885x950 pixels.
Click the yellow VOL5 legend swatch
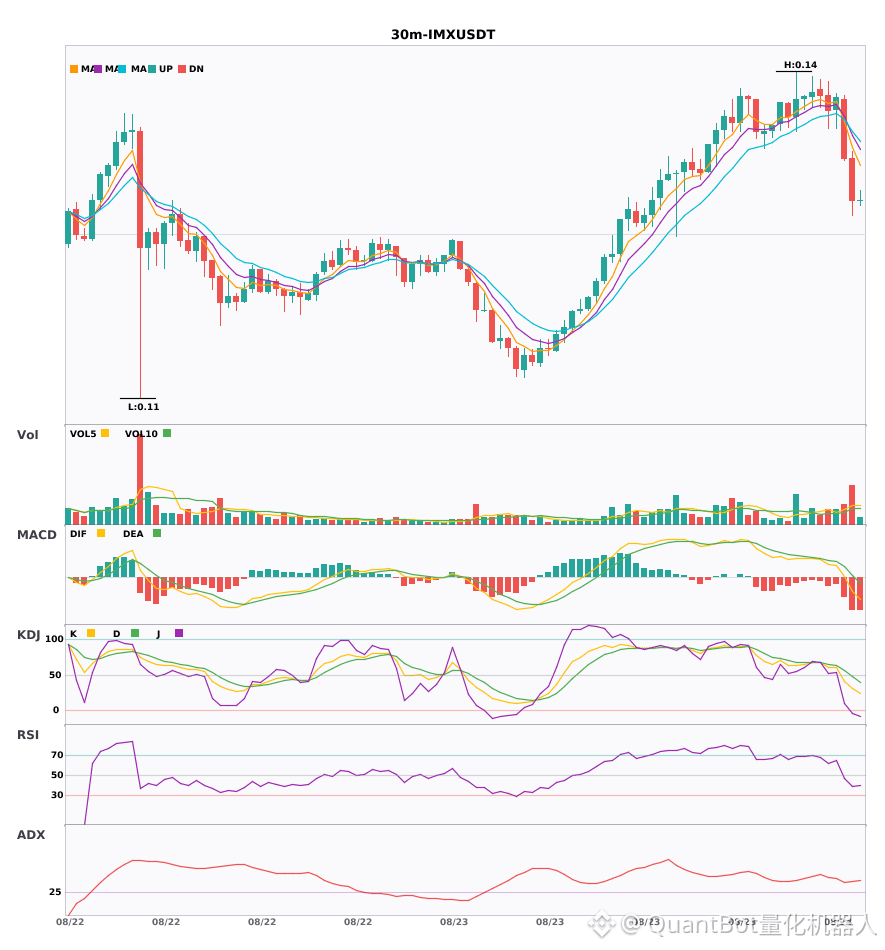tap(105, 433)
